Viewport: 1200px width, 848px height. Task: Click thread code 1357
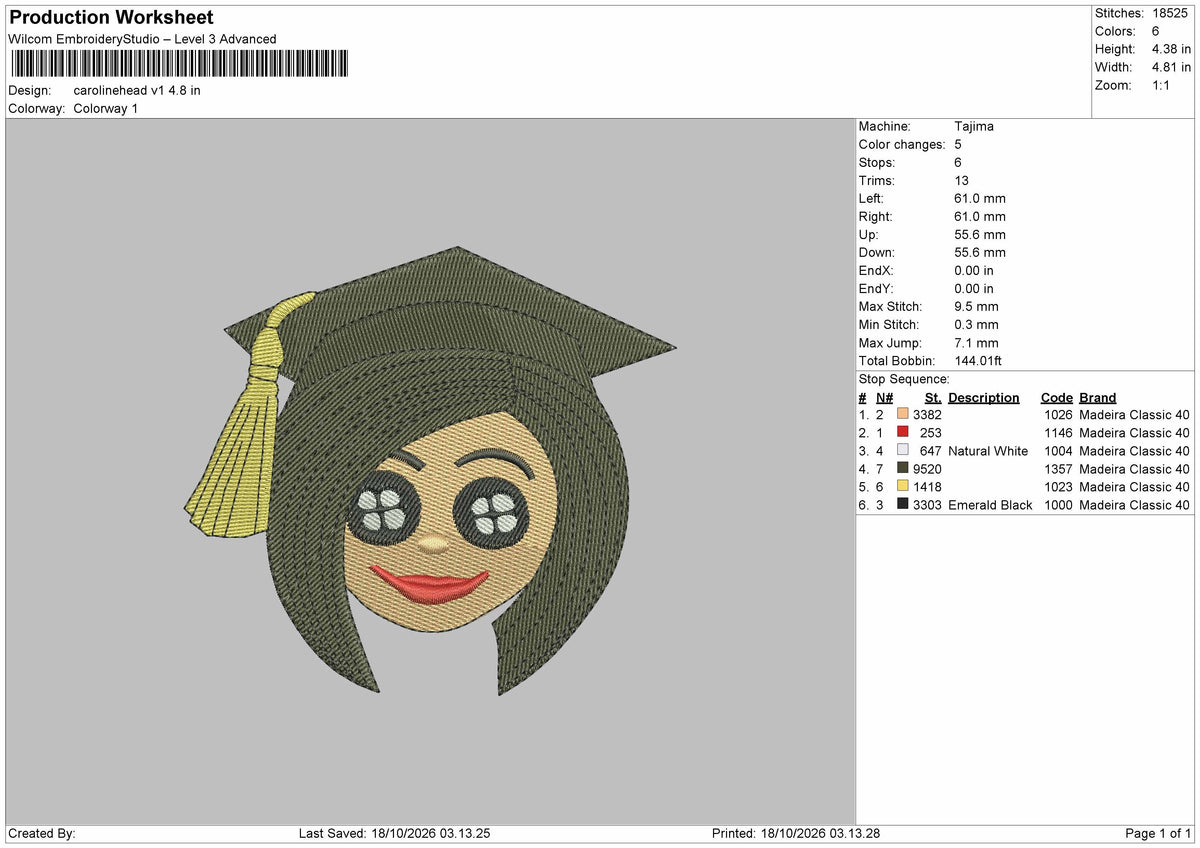pos(1058,469)
